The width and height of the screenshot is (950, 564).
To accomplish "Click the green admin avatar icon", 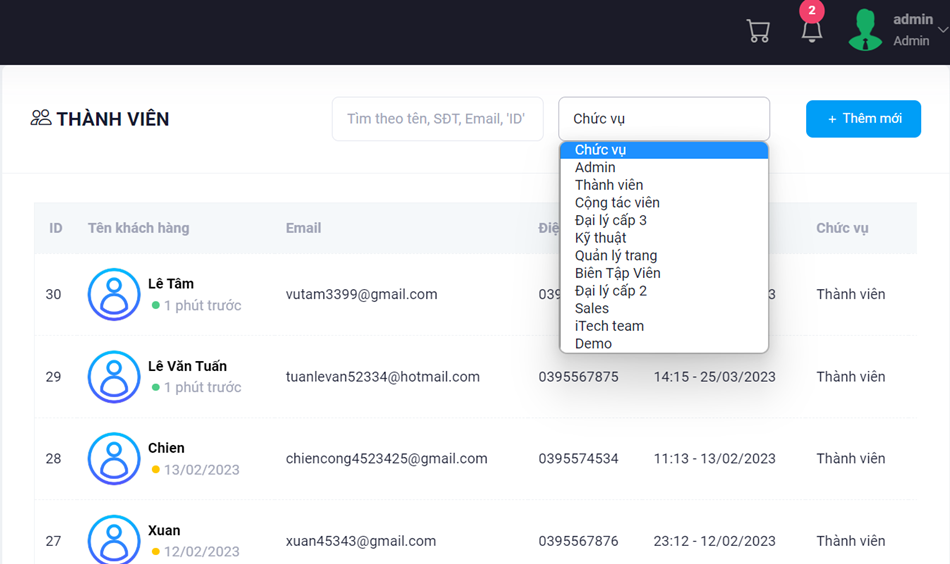I will (865, 30).
